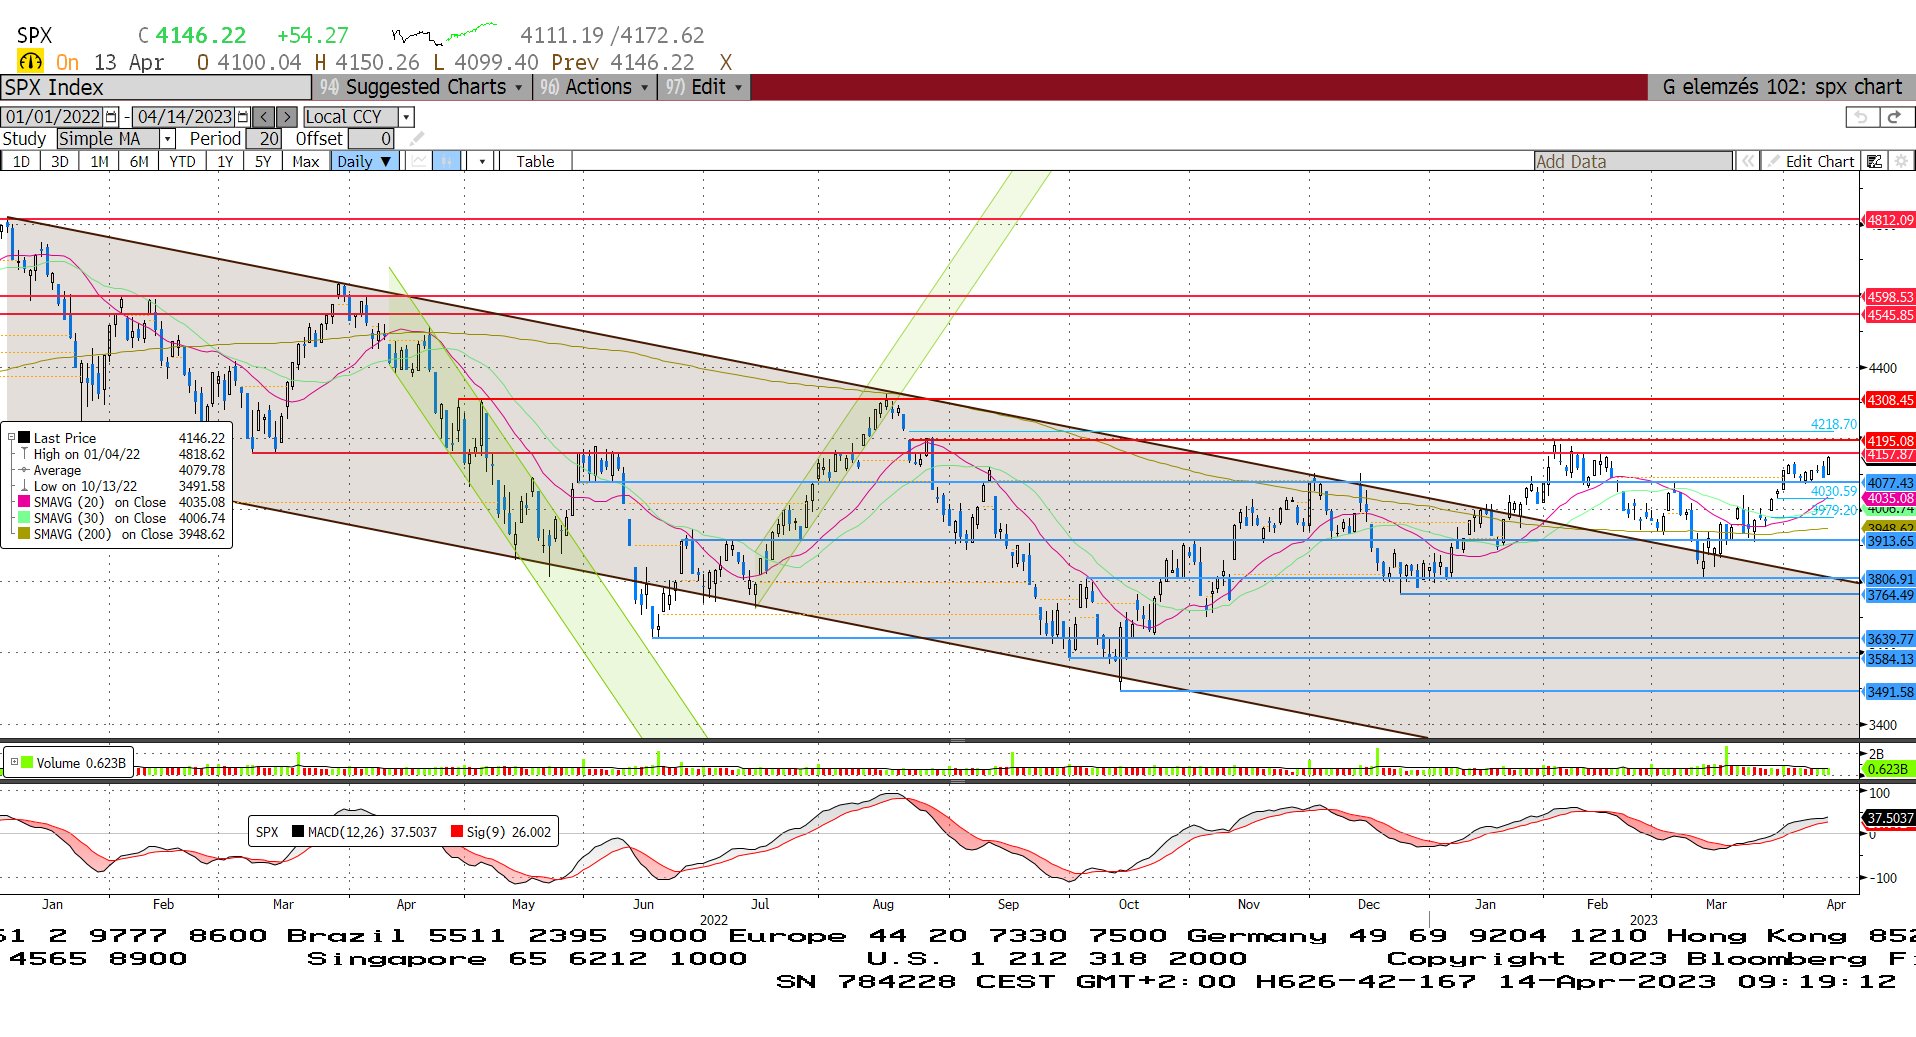Click the Volume green color swatch
The height and width of the screenshot is (1037, 1916).
coord(27,762)
